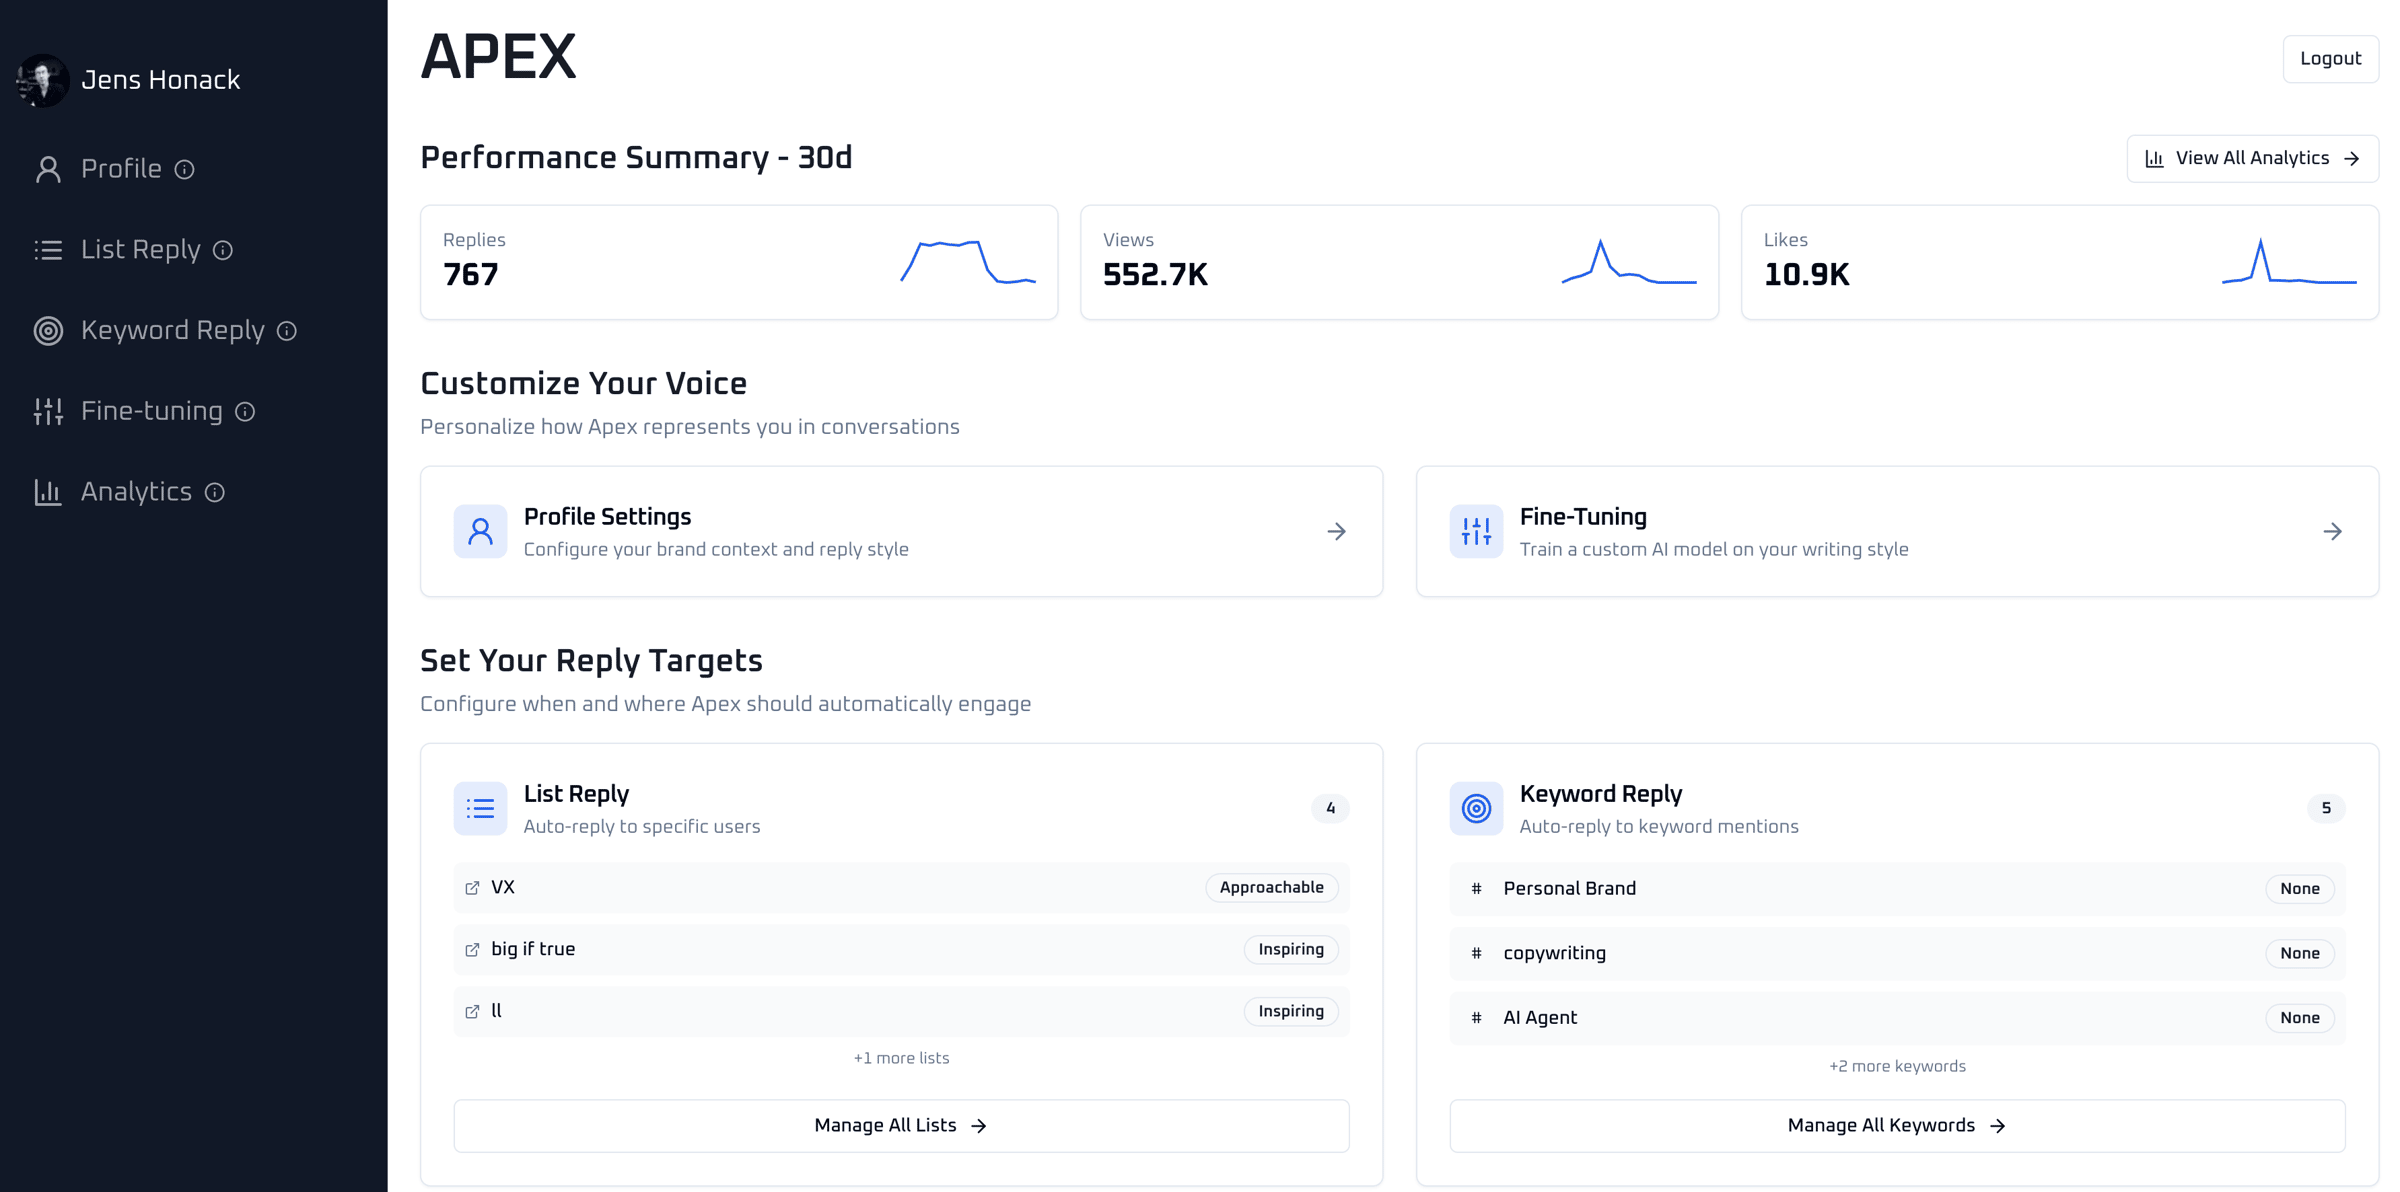Click the info icon next to Fine-tuning
This screenshot has height=1192, width=2400.
[x=245, y=412]
